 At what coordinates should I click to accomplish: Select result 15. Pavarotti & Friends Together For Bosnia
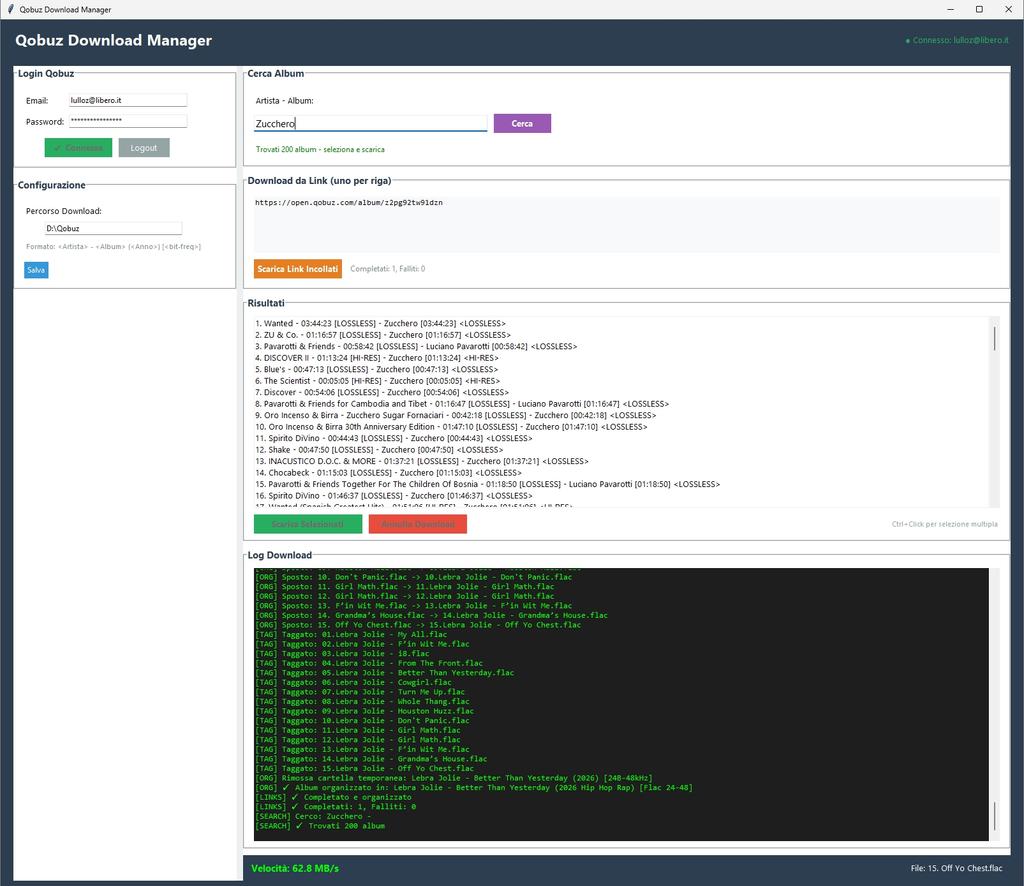[488, 484]
